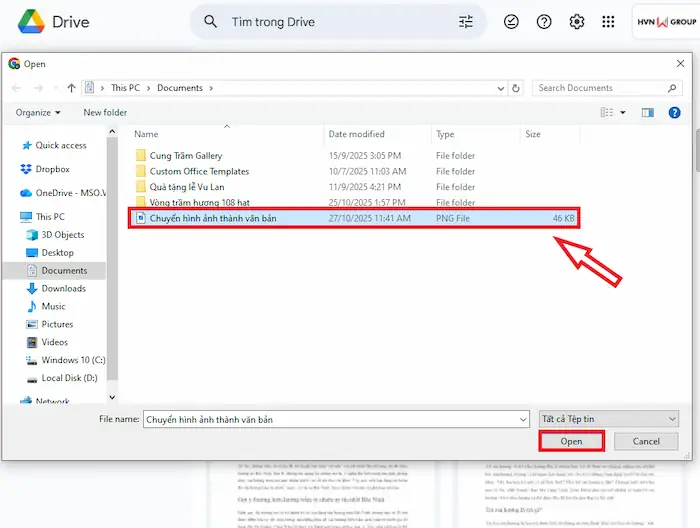Toggle the preview pane icon

pos(649,113)
